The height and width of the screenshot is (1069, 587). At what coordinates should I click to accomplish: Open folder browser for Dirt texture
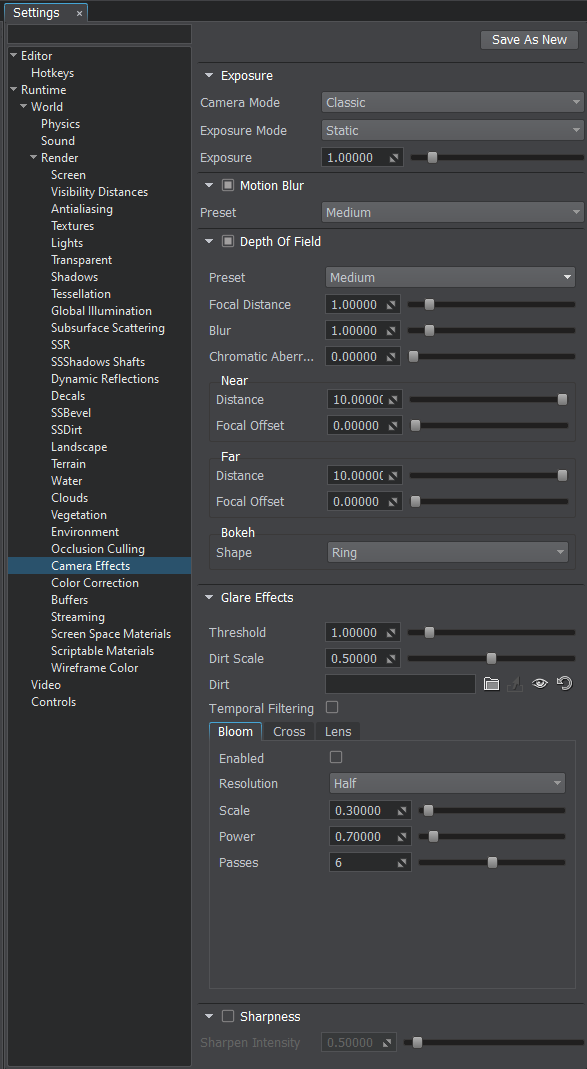click(492, 684)
